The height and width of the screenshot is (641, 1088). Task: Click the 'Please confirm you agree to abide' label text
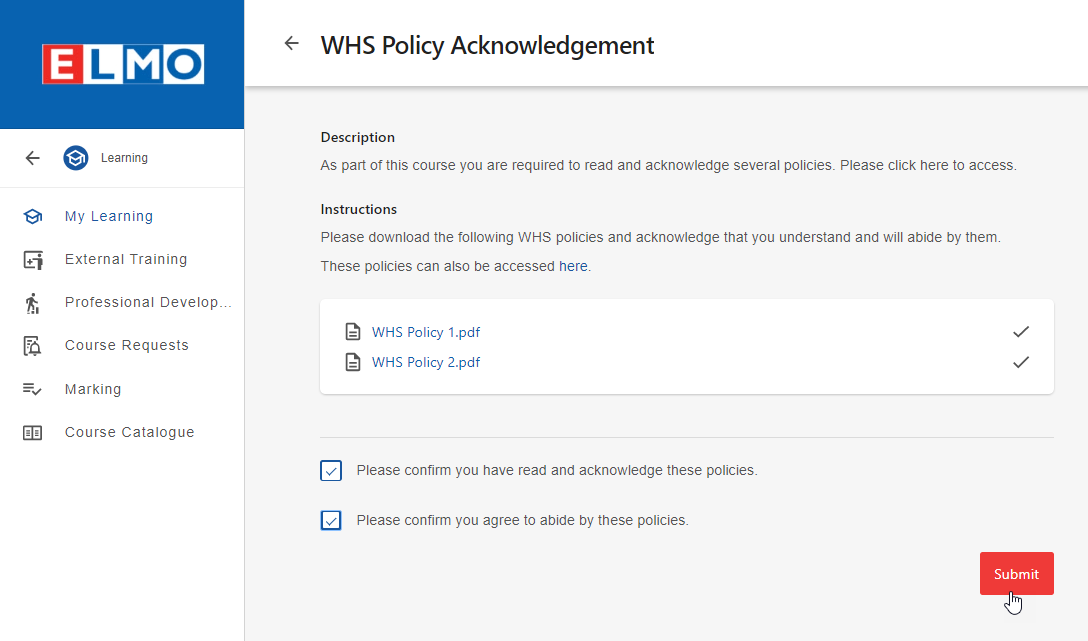pyautogui.click(x=522, y=520)
